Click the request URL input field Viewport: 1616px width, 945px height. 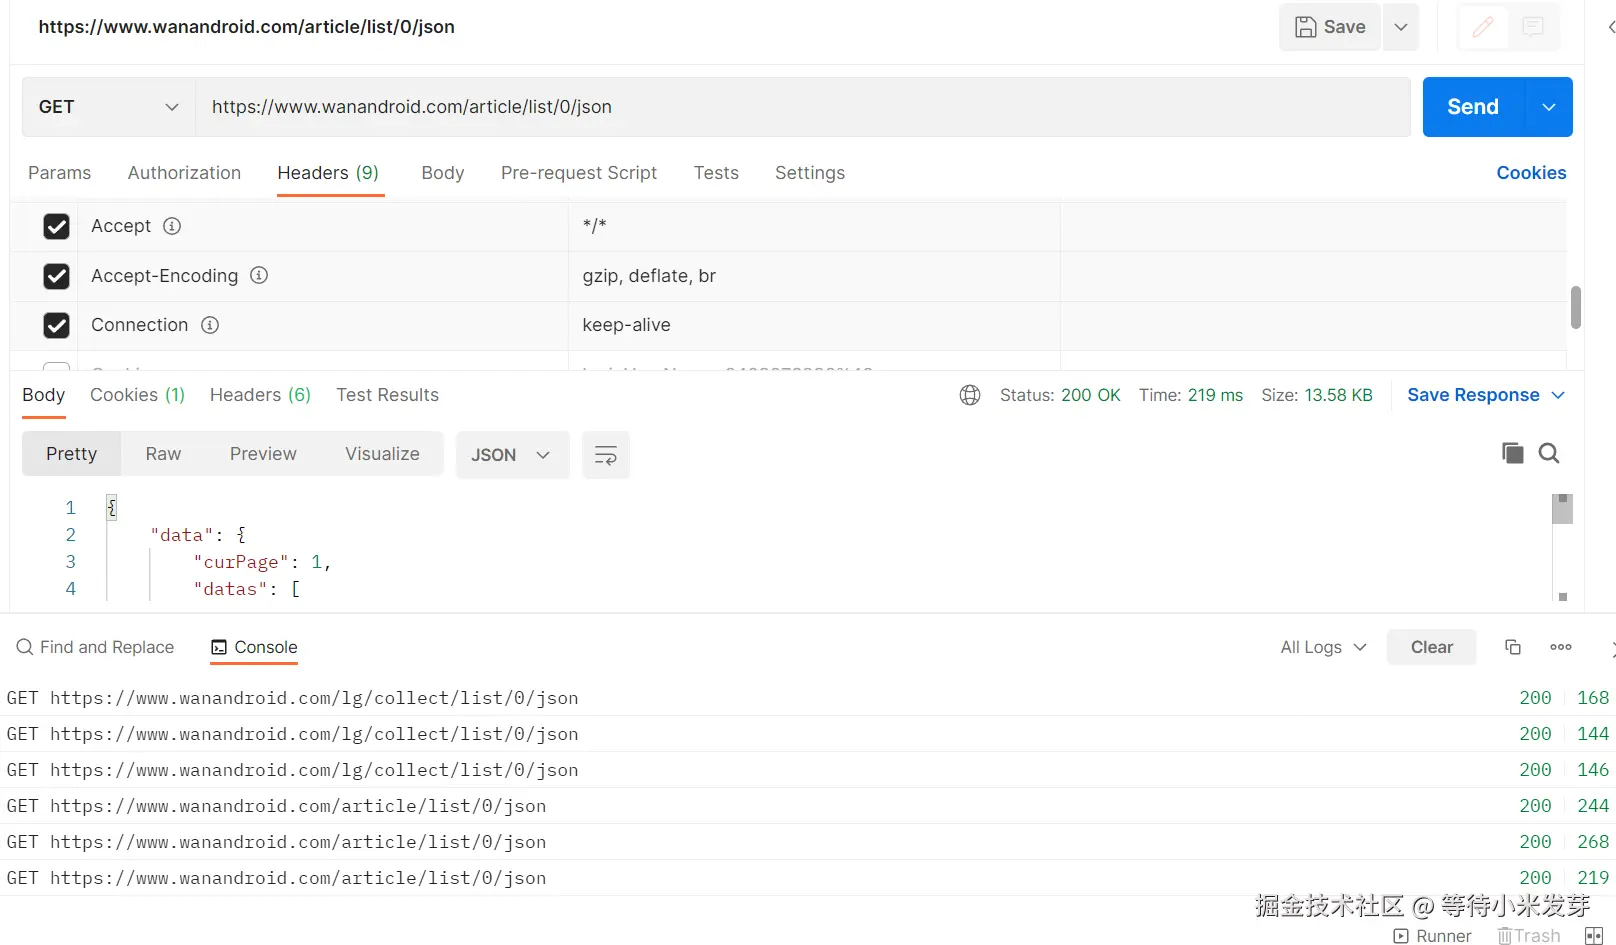[x=802, y=107]
